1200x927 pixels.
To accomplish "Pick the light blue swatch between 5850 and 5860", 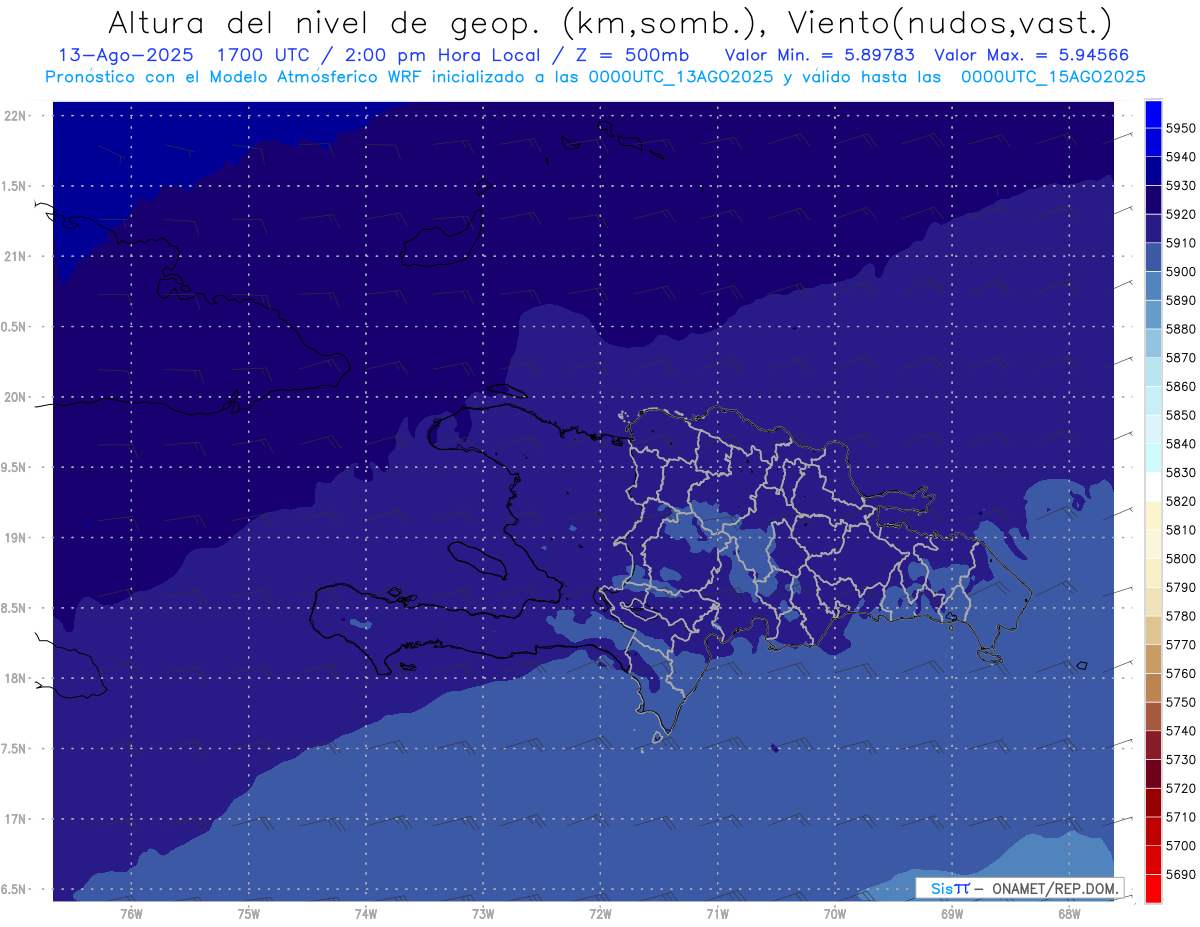I will pyautogui.click(x=1153, y=400).
